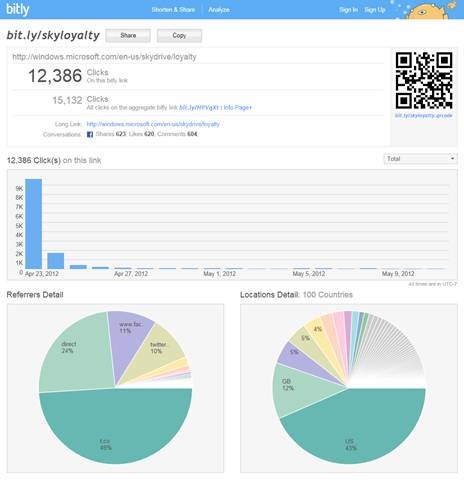
Task: Expand the Total dropdown above the chart
Action: pyautogui.click(x=420, y=159)
